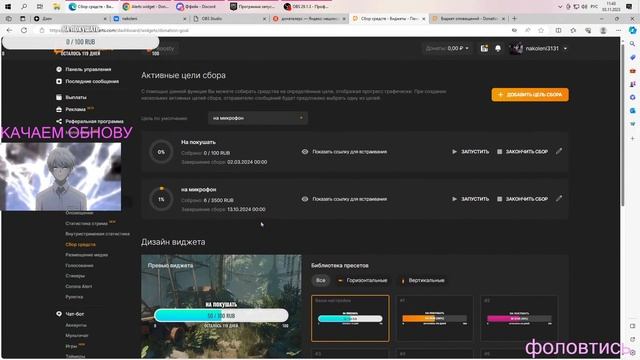
Task: Open the Discord window from the taskbar
Action: [x=197, y=7]
